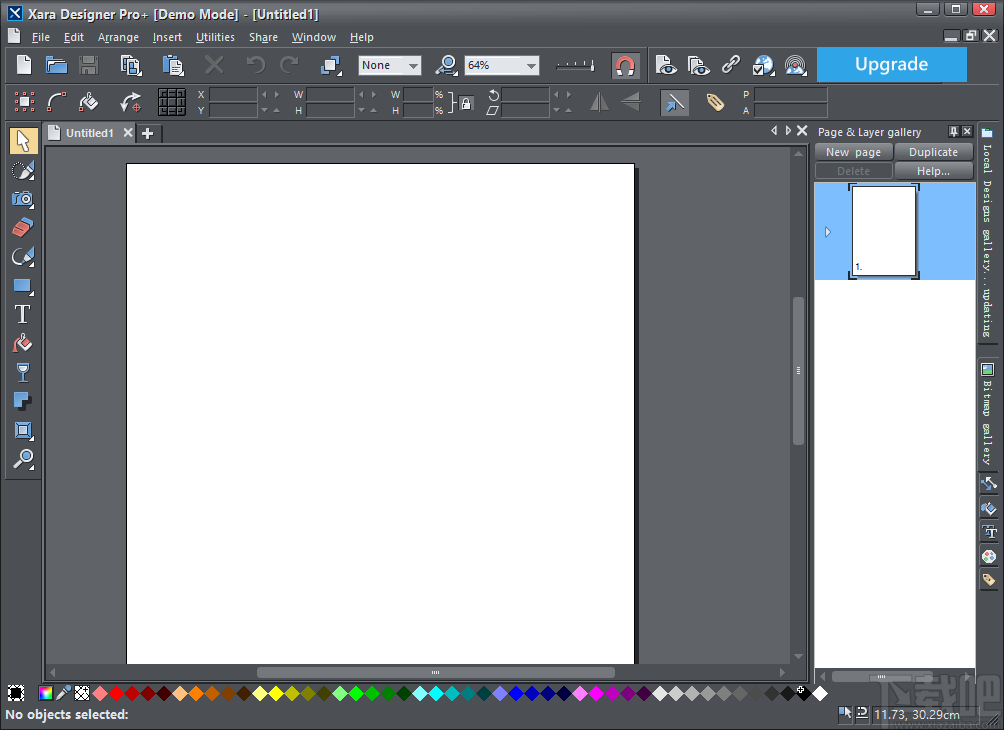Select the Rectangle tool
Viewport: 1004px width, 730px height.
pos(23,286)
